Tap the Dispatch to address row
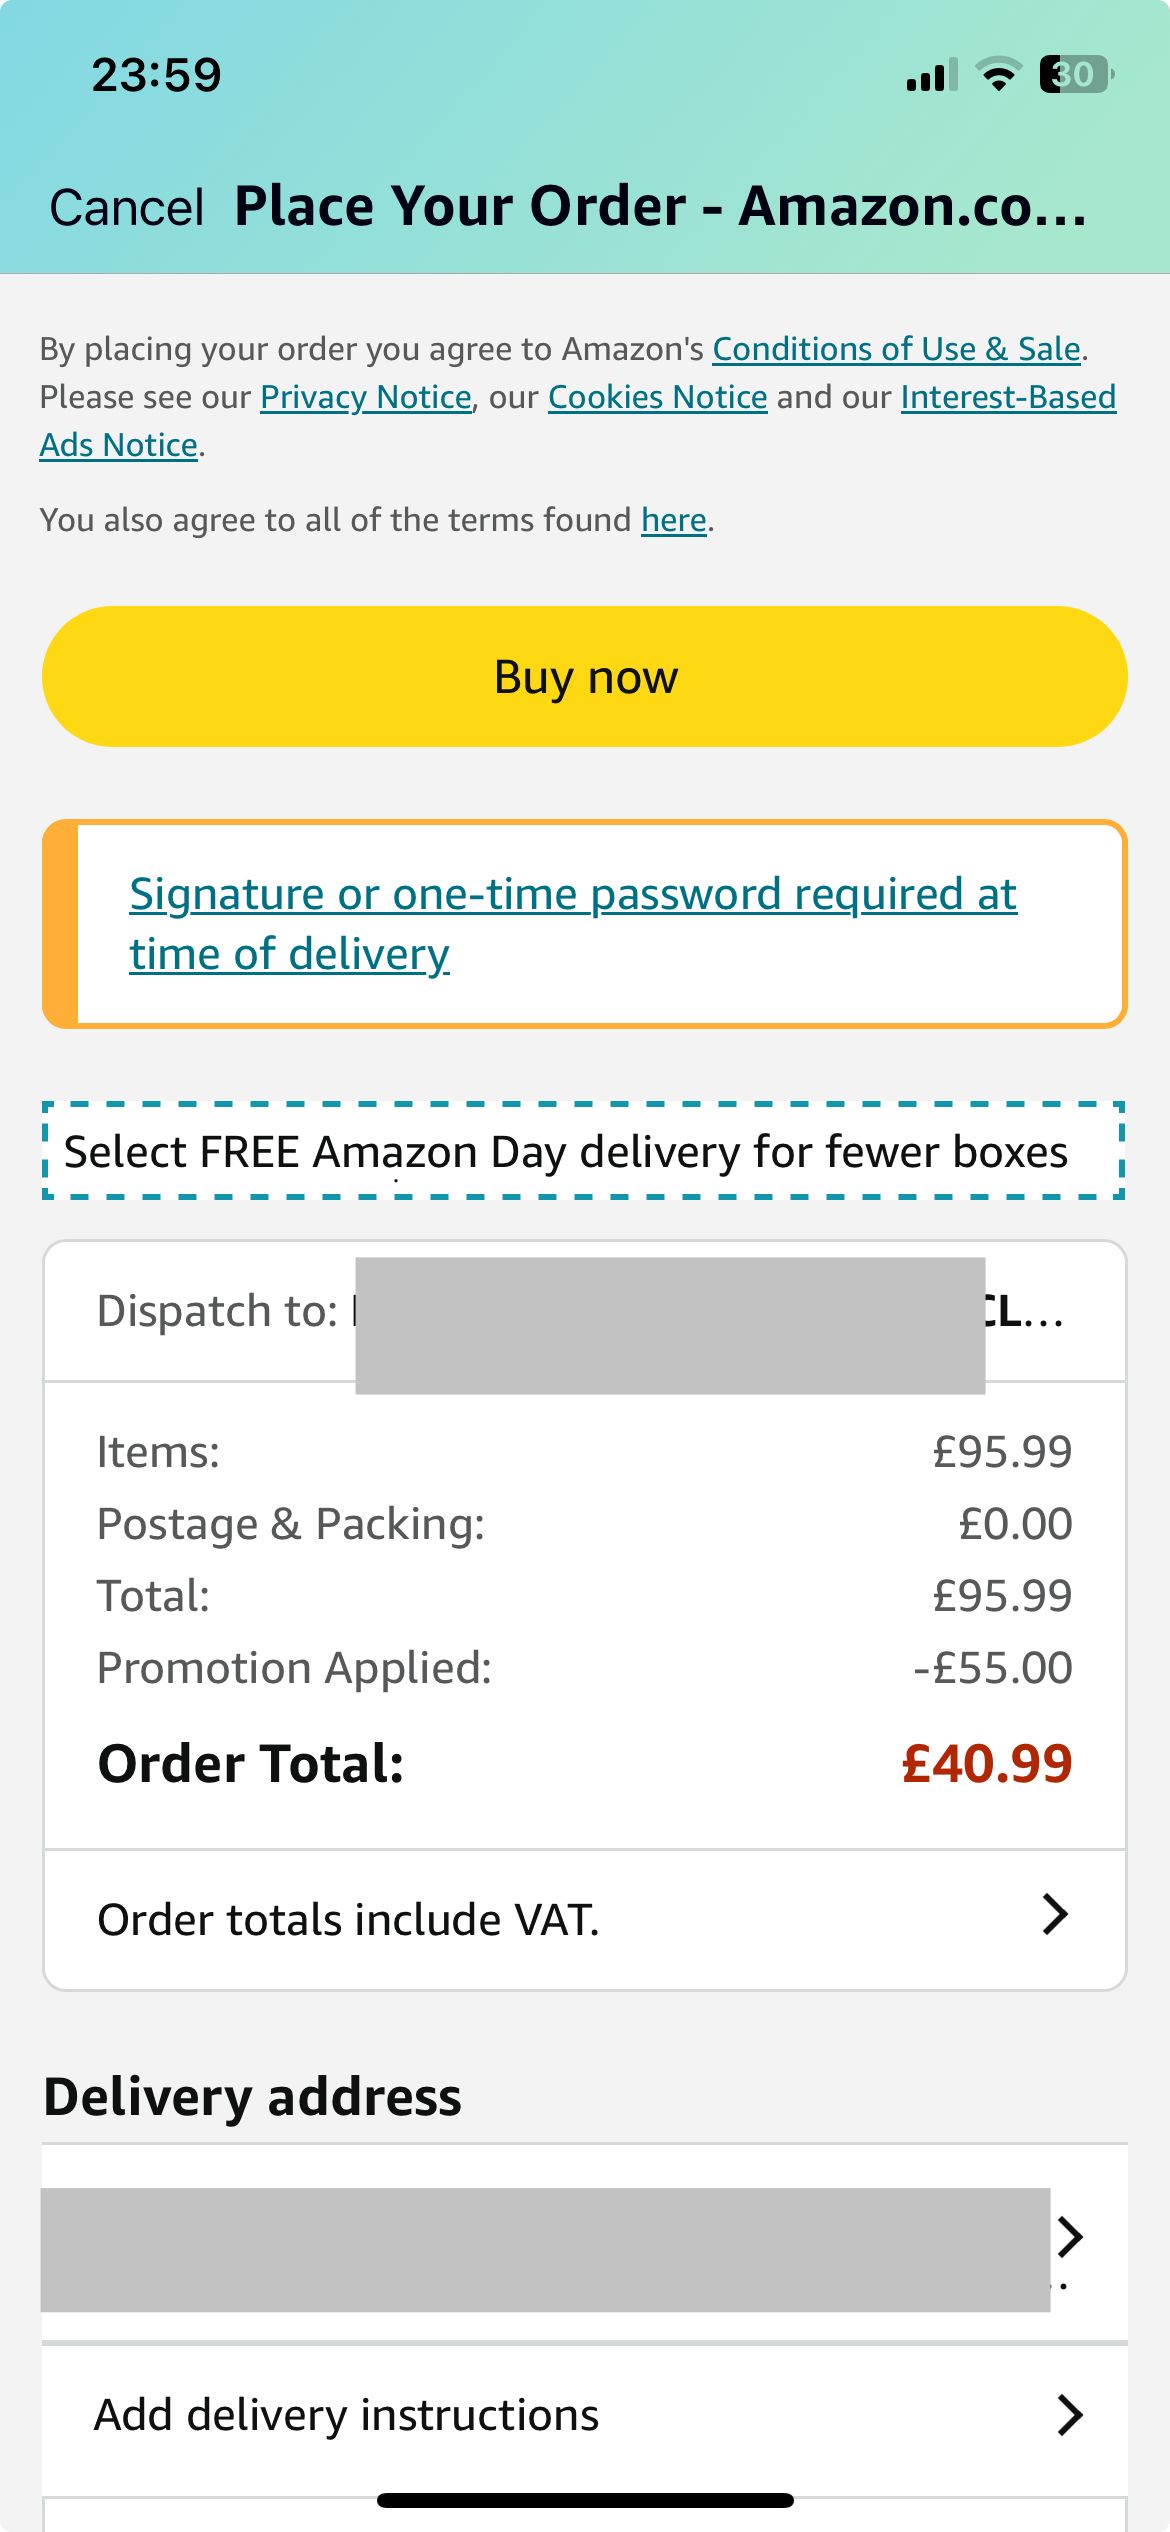The width and height of the screenshot is (1170, 2532). pos(584,1311)
